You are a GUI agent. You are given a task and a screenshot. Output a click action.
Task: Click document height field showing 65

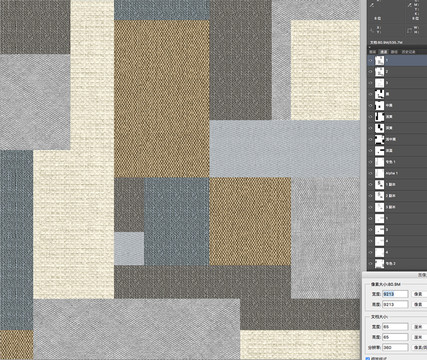point(395,337)
